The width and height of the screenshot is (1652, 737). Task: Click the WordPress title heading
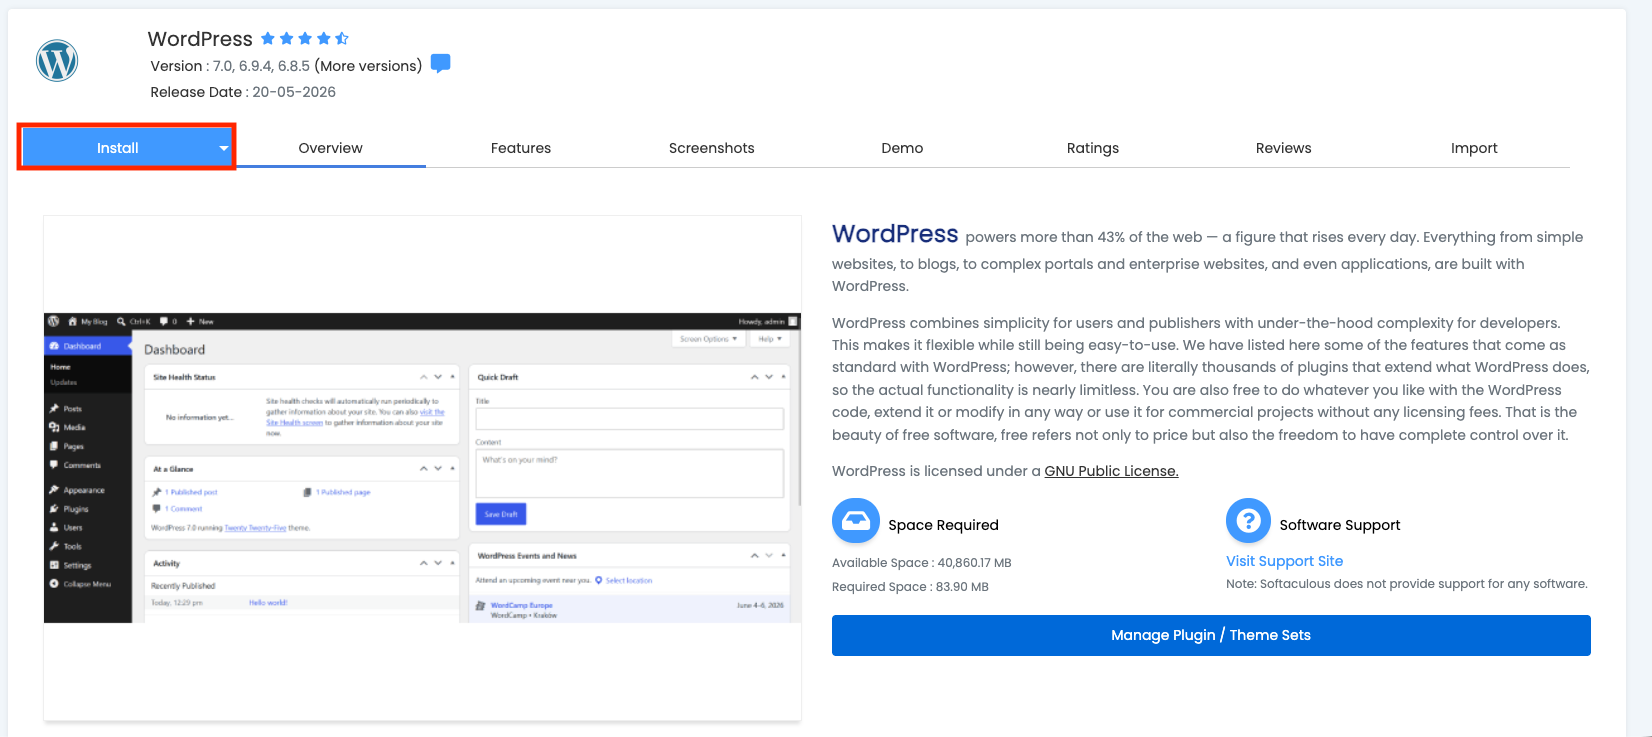200,39
